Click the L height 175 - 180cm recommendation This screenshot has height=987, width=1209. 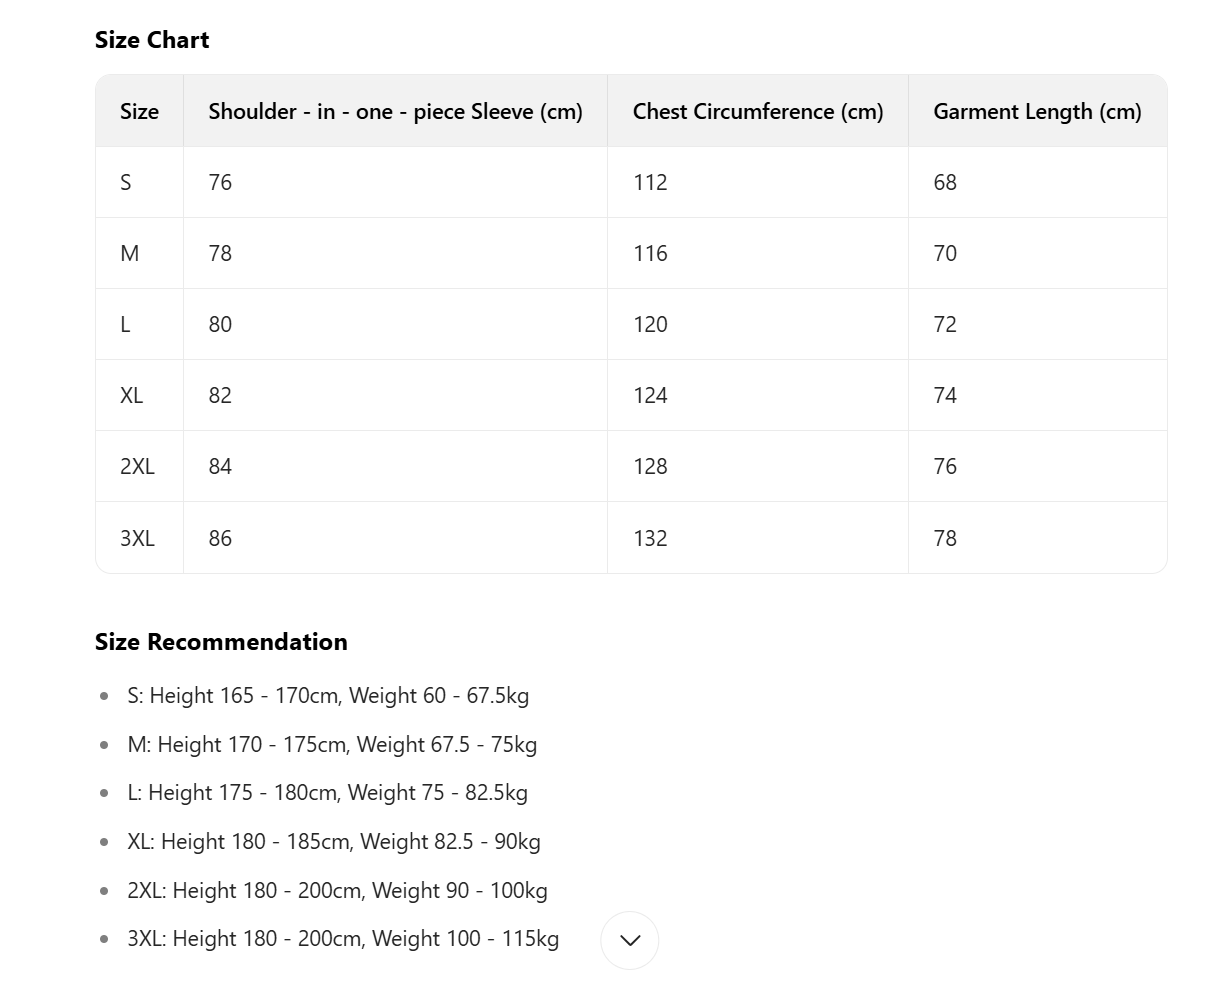327,793
